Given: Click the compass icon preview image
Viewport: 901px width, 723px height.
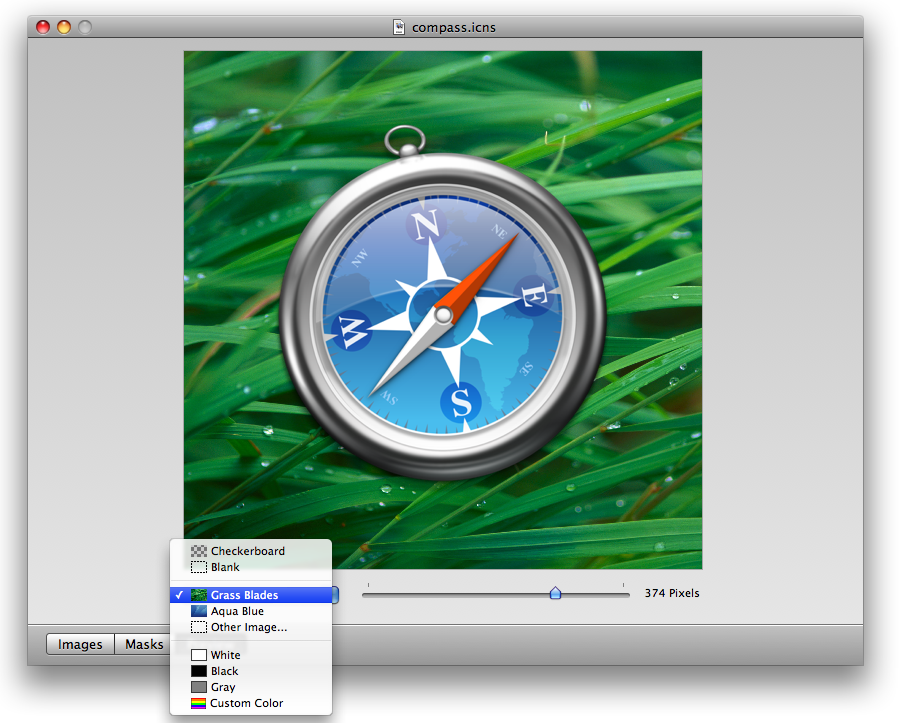Looking at the screenshot, I should point(443,310).
